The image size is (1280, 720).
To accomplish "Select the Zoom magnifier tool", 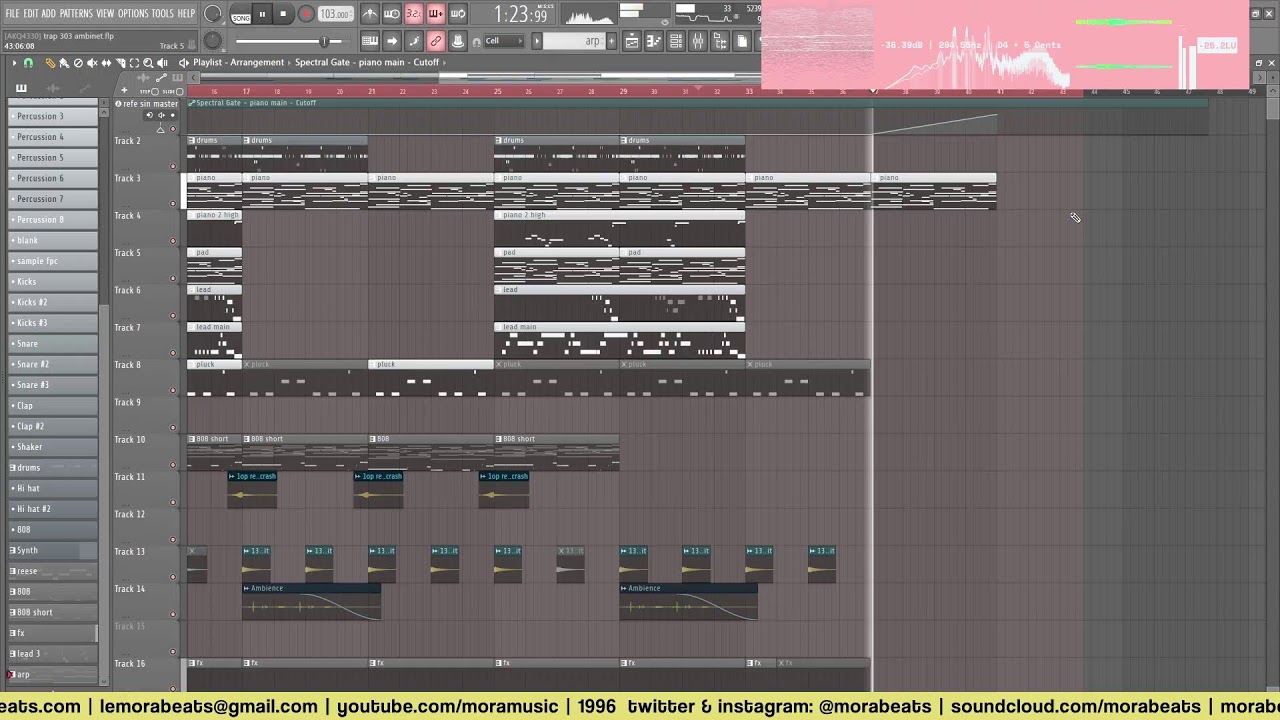I will (148, 63).
